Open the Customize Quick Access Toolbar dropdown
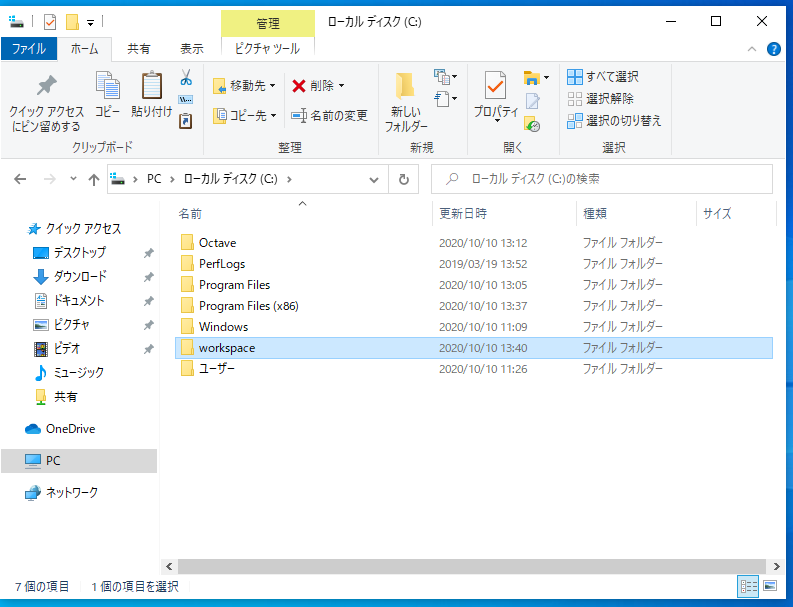The height and width of the screenshot is (607, 793). tap(91, 22)
